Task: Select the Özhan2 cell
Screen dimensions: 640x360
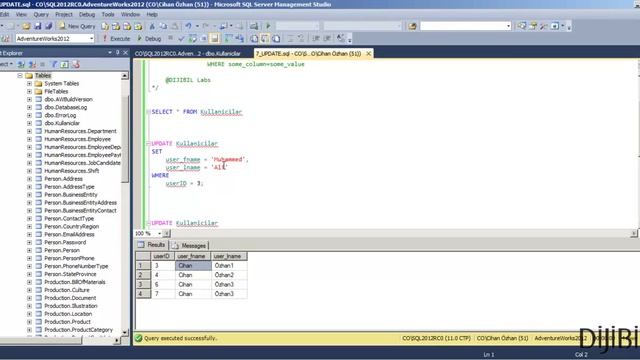Action: 229,275
